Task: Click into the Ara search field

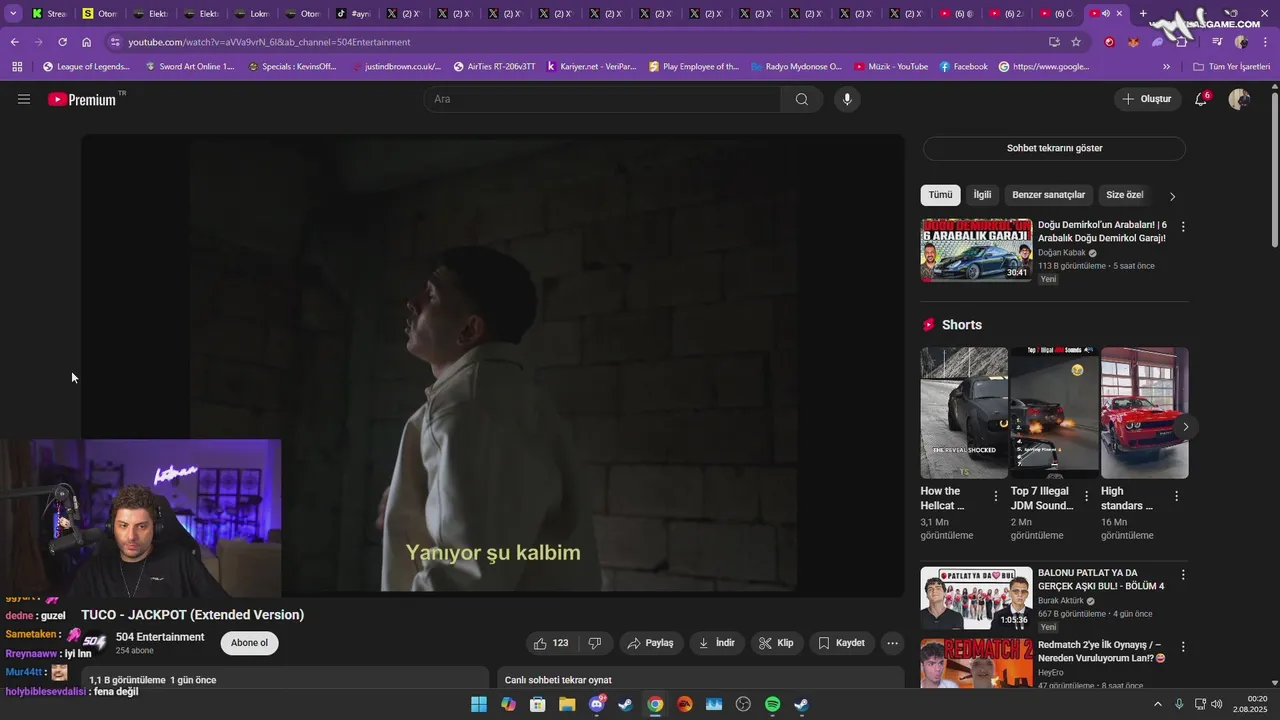Action: click(602, 99)
